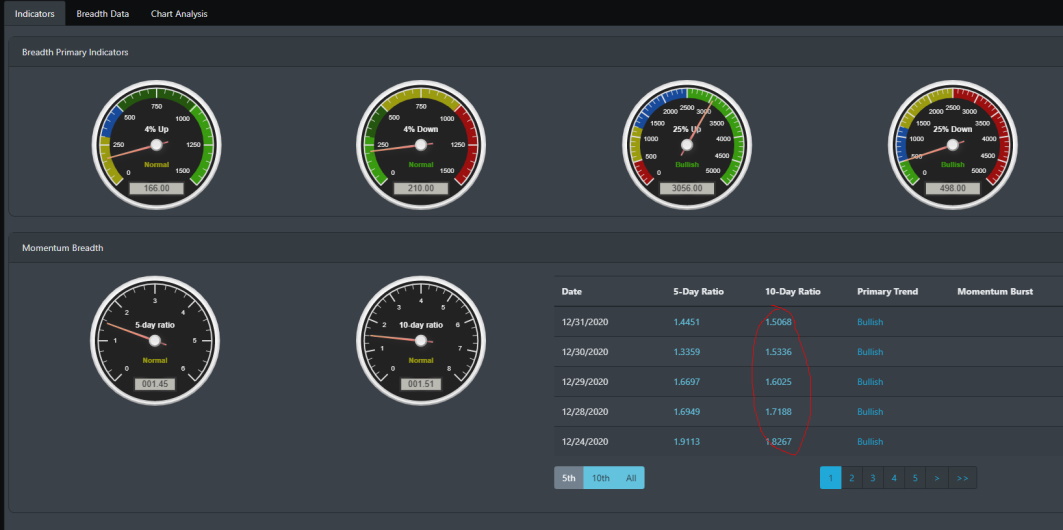
Task: Click the 10-day ratio value 1.7188
Action: tap(778, 411)
